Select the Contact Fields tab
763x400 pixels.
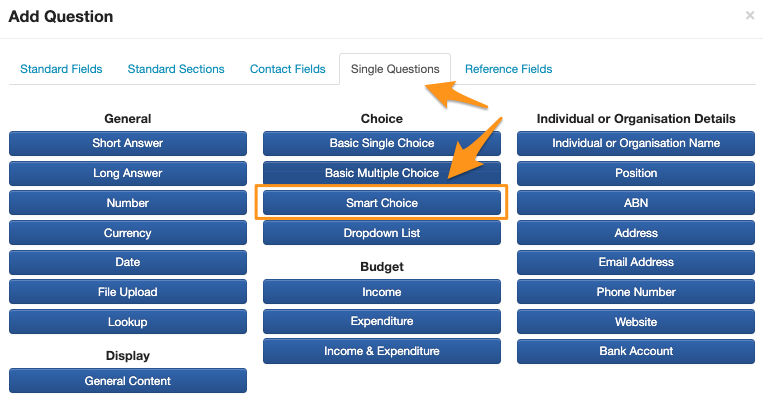pyautogui.click(x=288, y=69)
